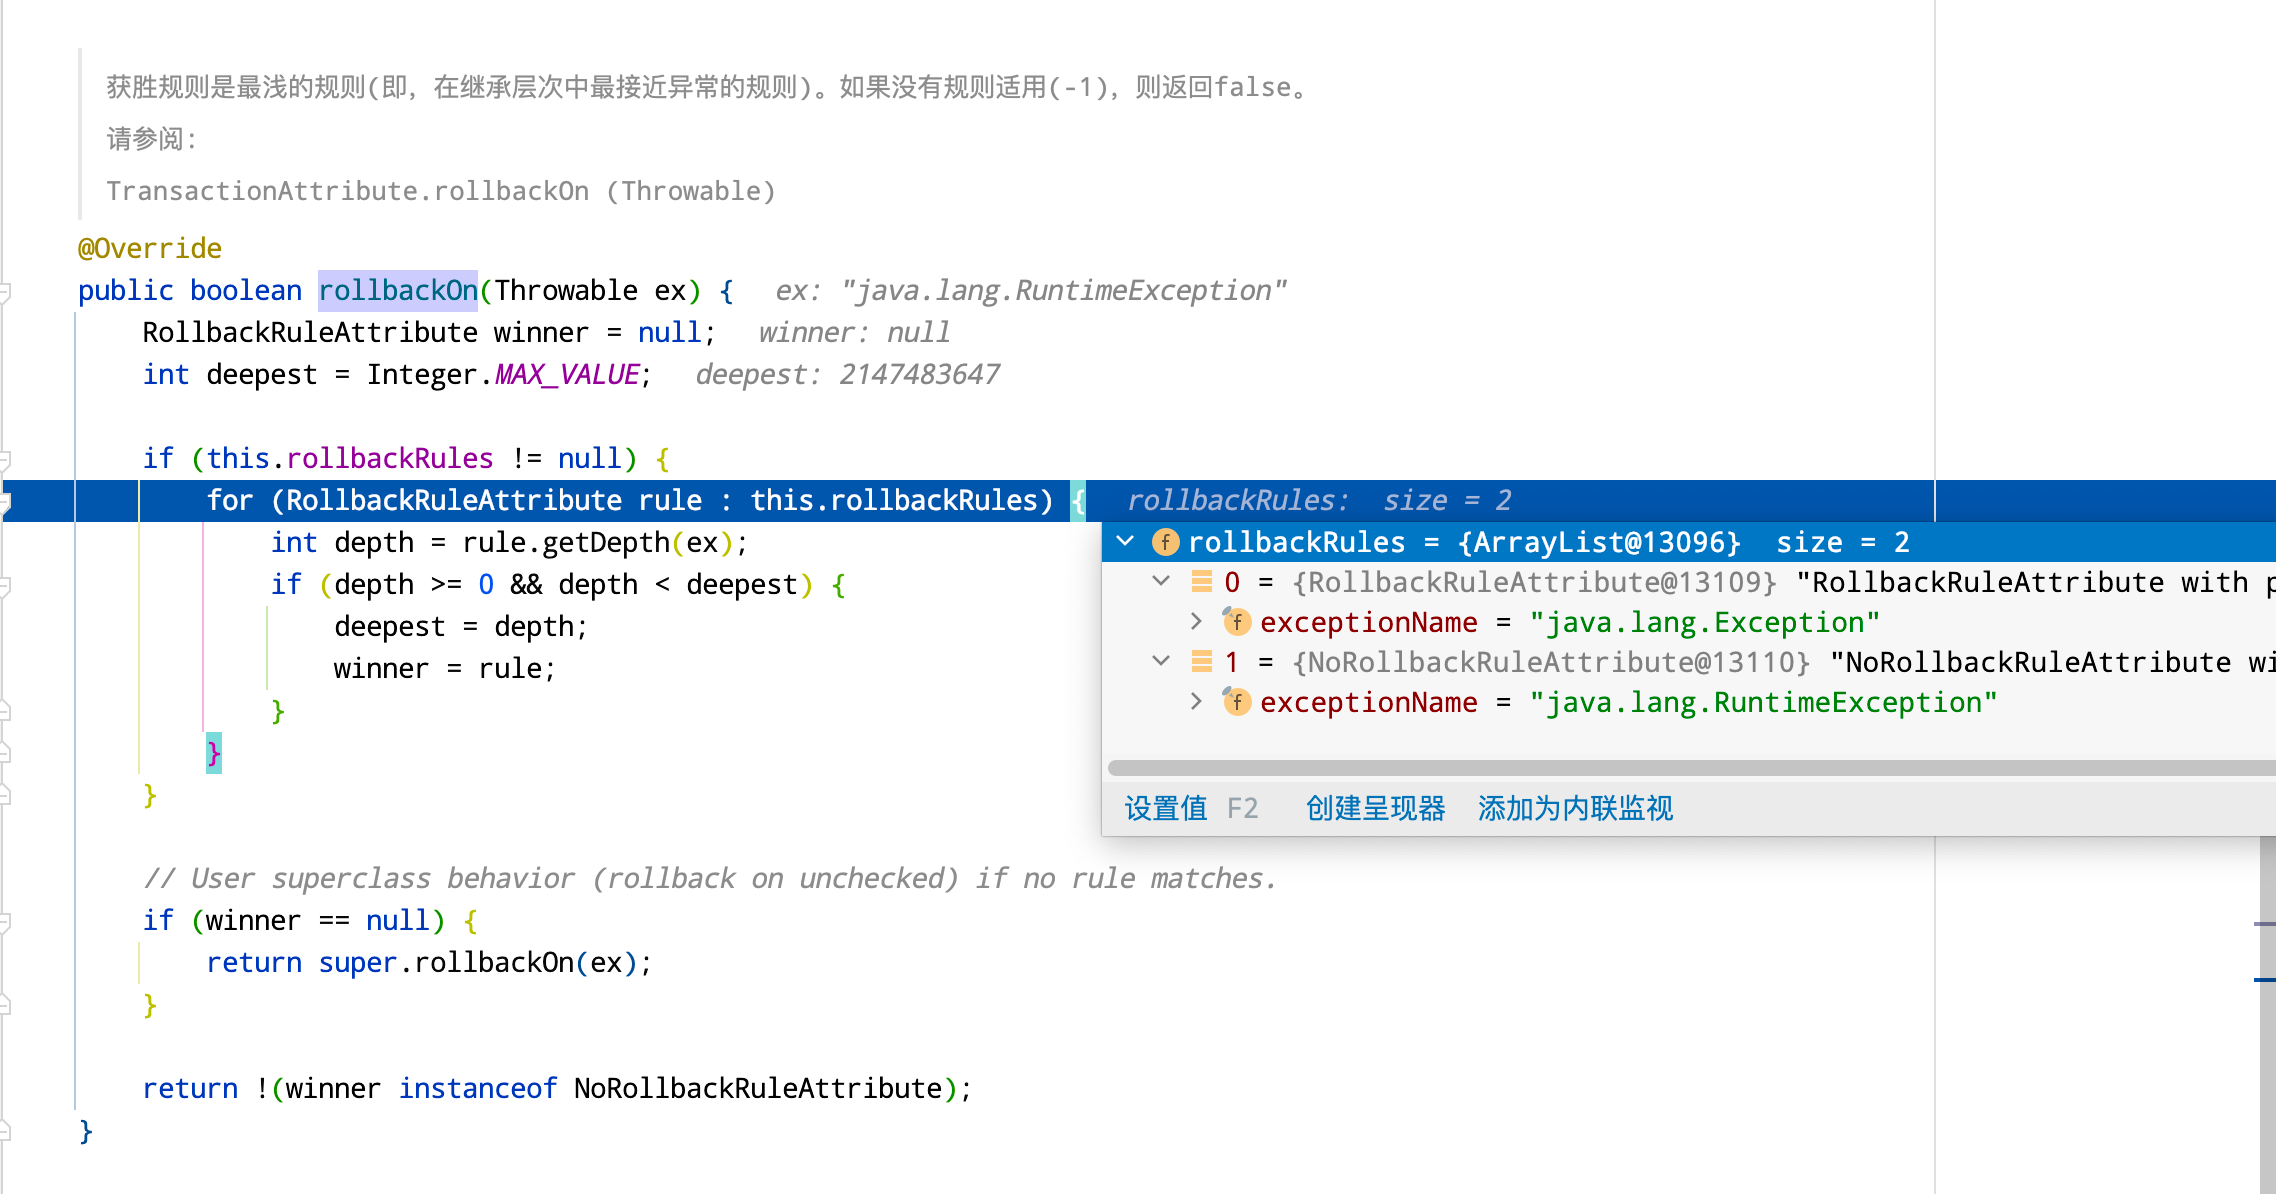
Task: Click TransactionAttribute.rollbackOn (Throwable) doc reference
Action: 441,191
